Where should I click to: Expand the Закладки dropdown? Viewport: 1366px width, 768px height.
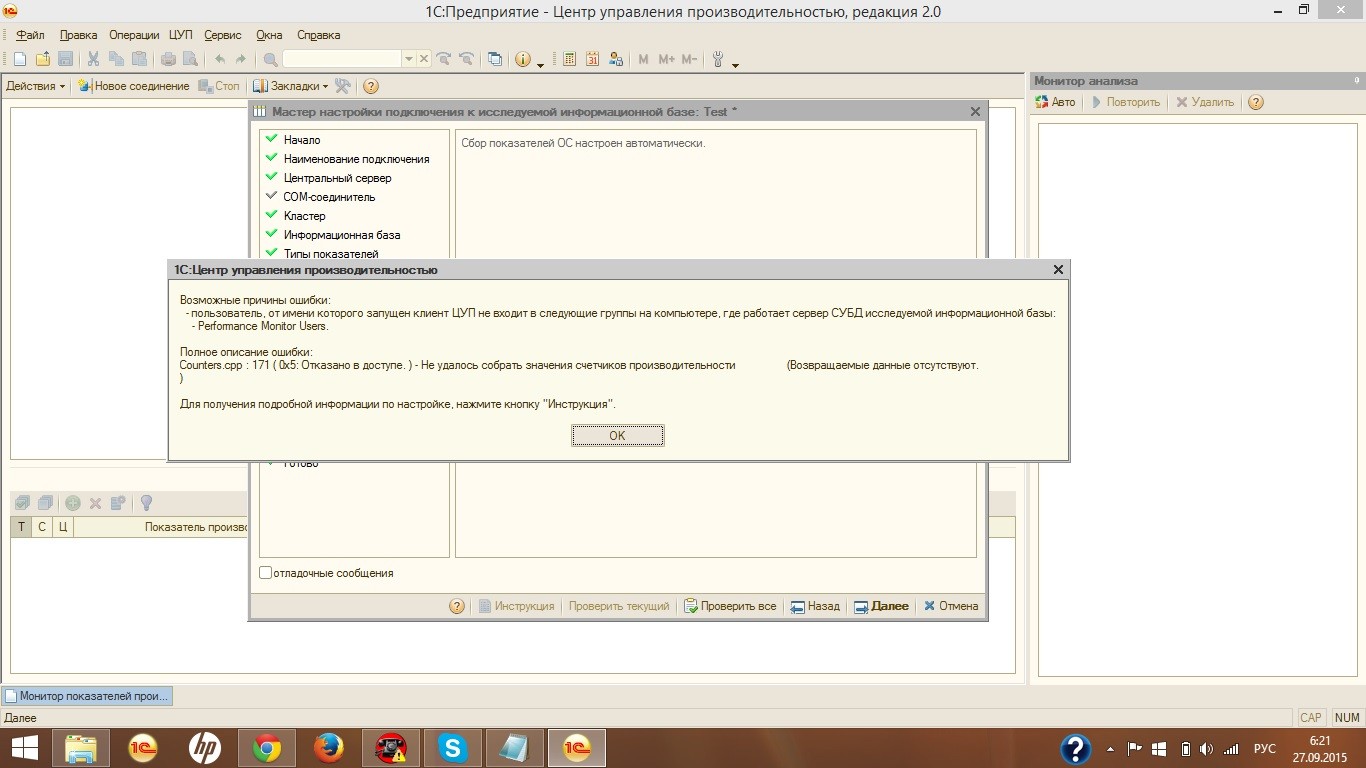coord(290,86)
